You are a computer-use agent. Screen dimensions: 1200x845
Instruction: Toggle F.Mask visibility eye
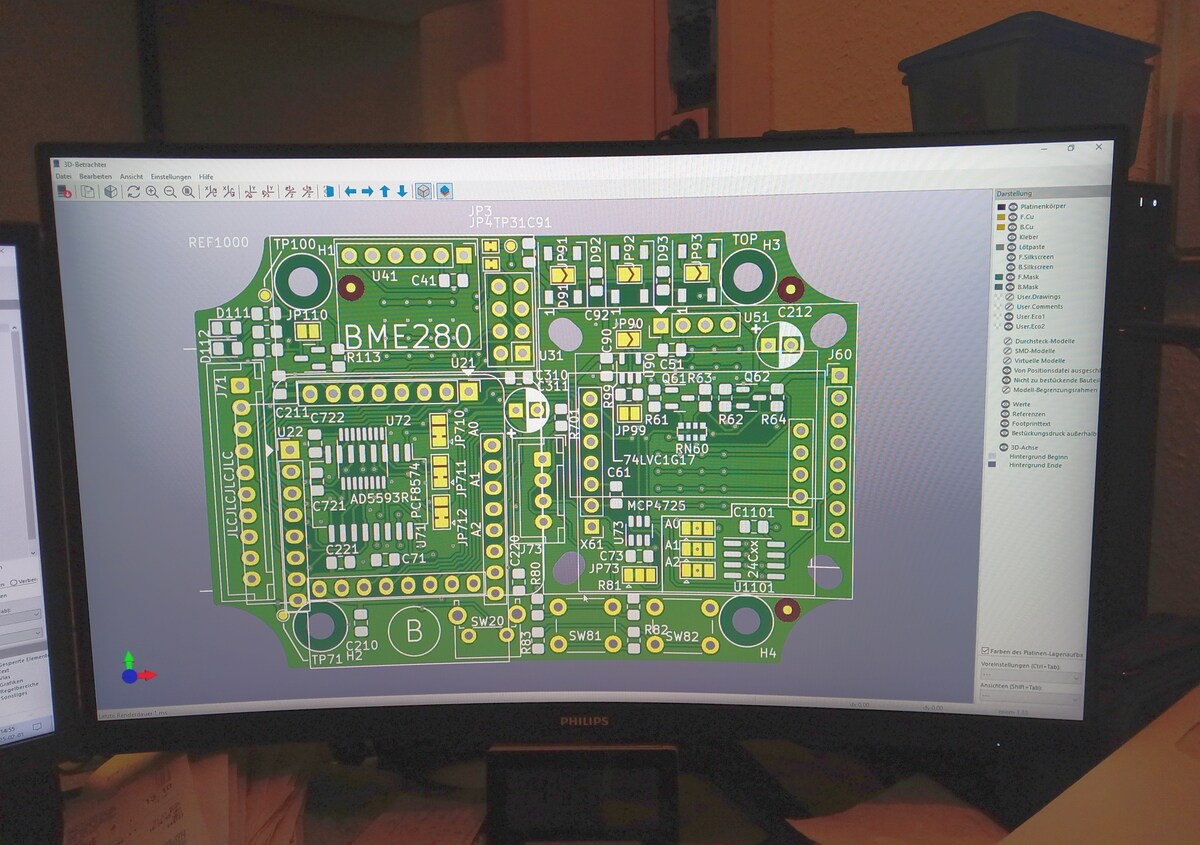[x=1010, y=277]
